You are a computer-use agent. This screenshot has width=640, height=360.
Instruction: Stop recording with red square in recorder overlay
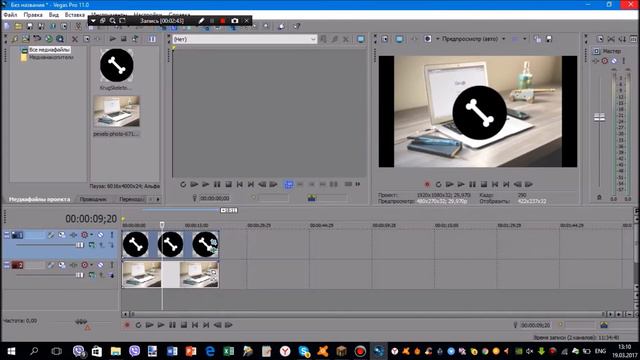click(x=222, y=21)
